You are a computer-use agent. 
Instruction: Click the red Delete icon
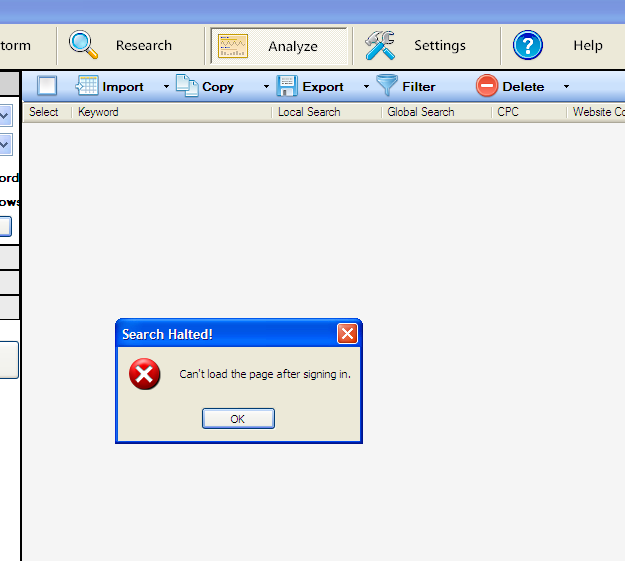487,86
